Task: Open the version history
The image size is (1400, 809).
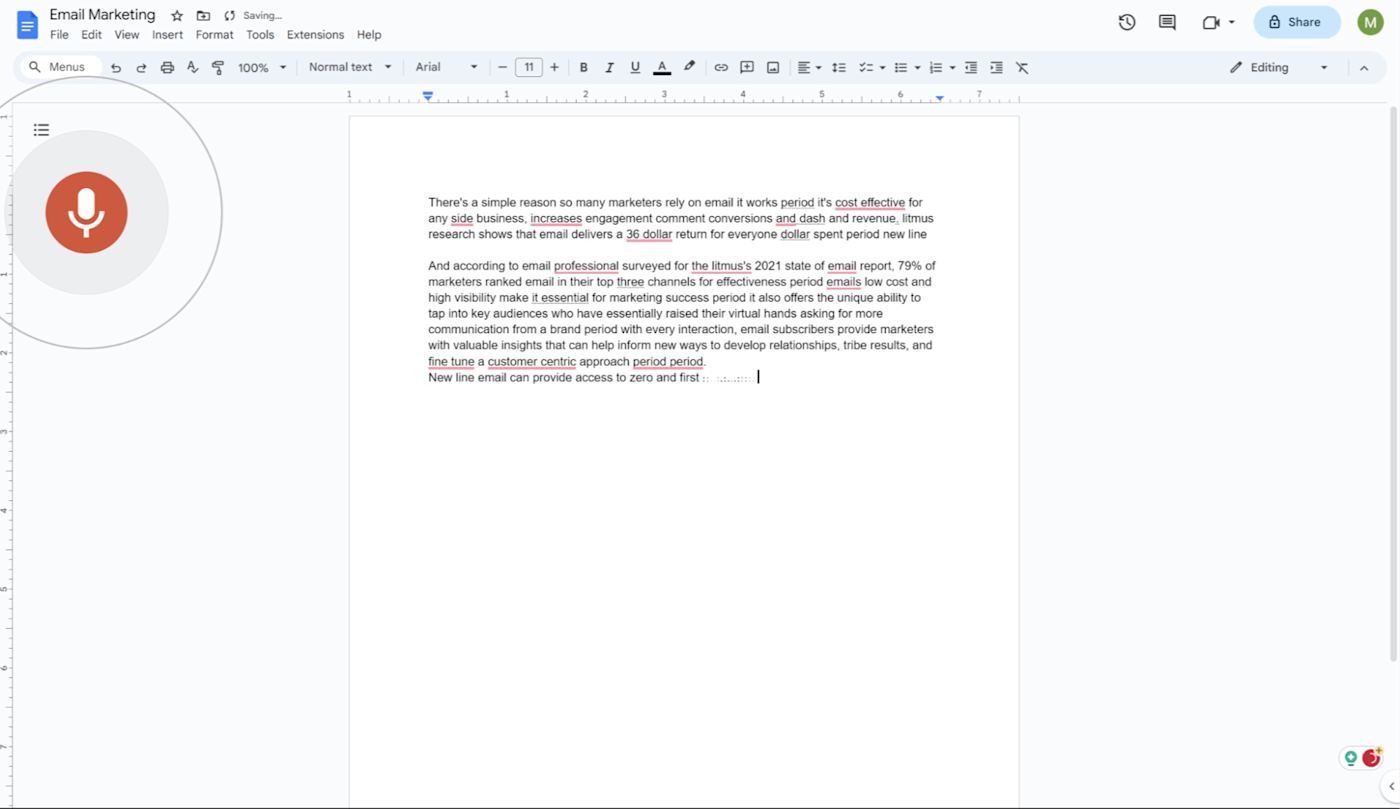Action: click(1127, 22)
